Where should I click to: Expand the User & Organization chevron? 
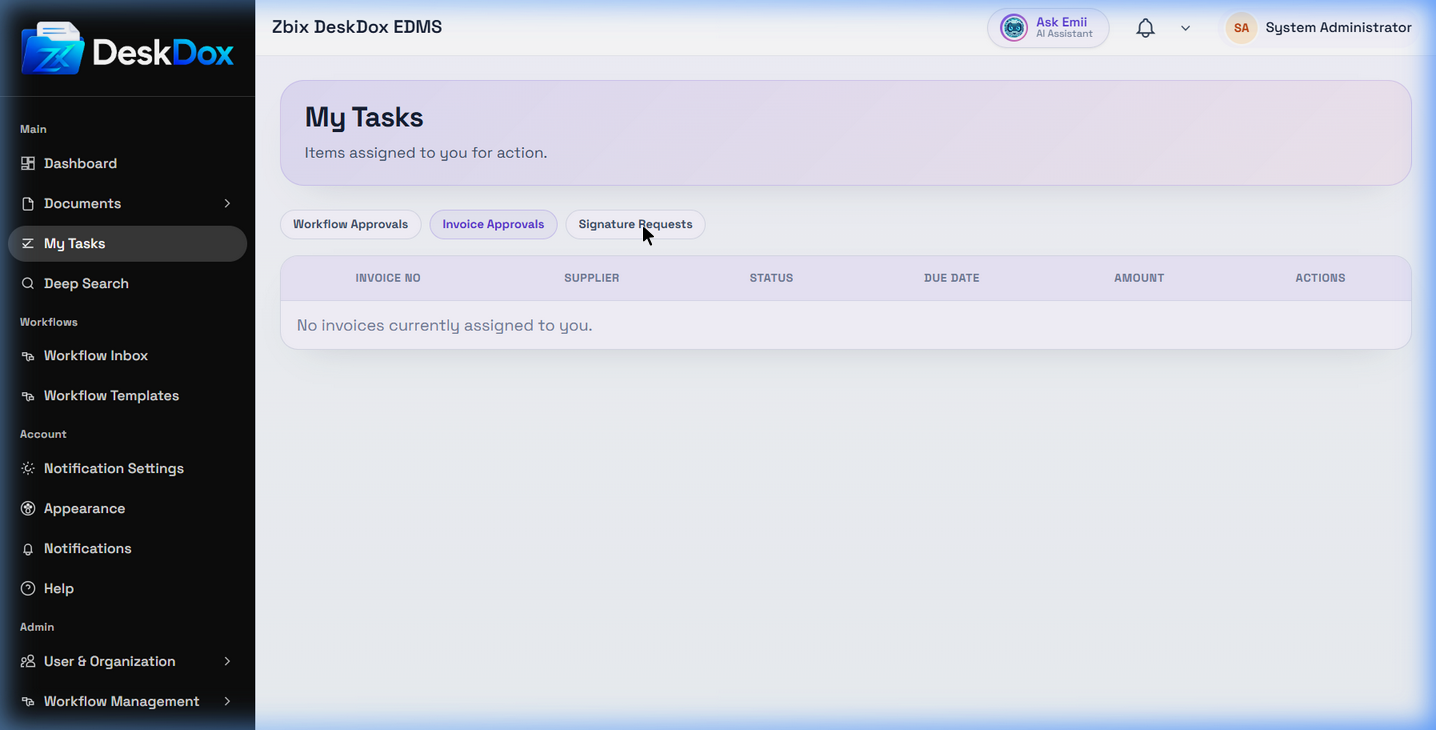point(227,661)
